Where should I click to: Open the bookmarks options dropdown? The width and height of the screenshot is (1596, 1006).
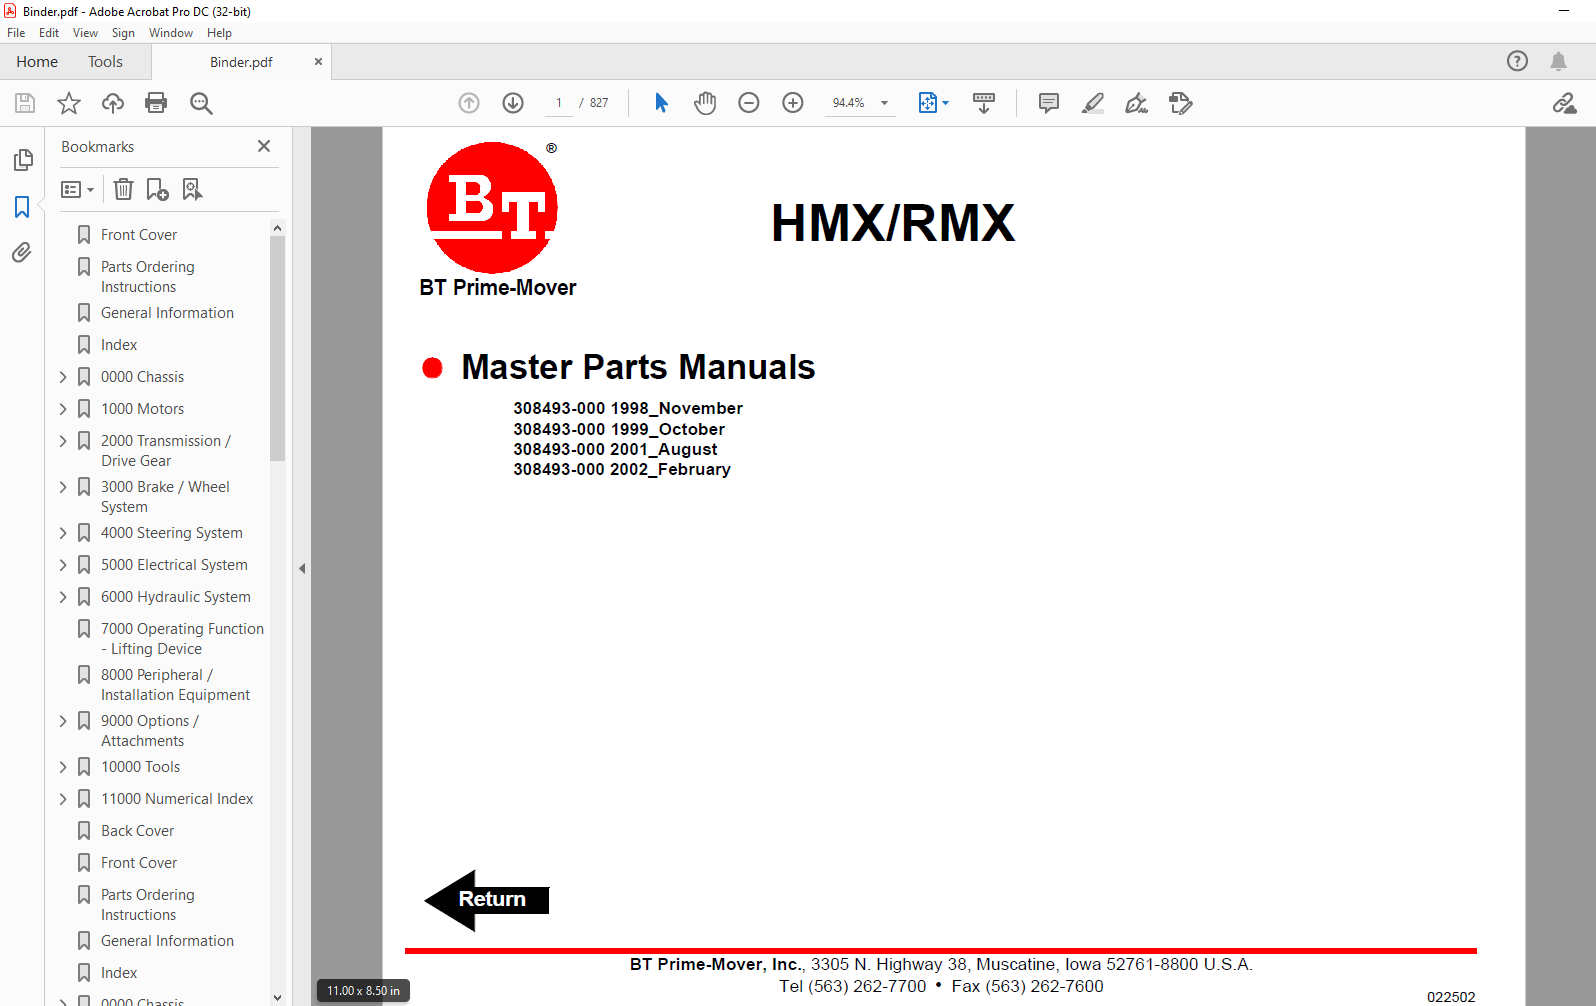(77, 189)
